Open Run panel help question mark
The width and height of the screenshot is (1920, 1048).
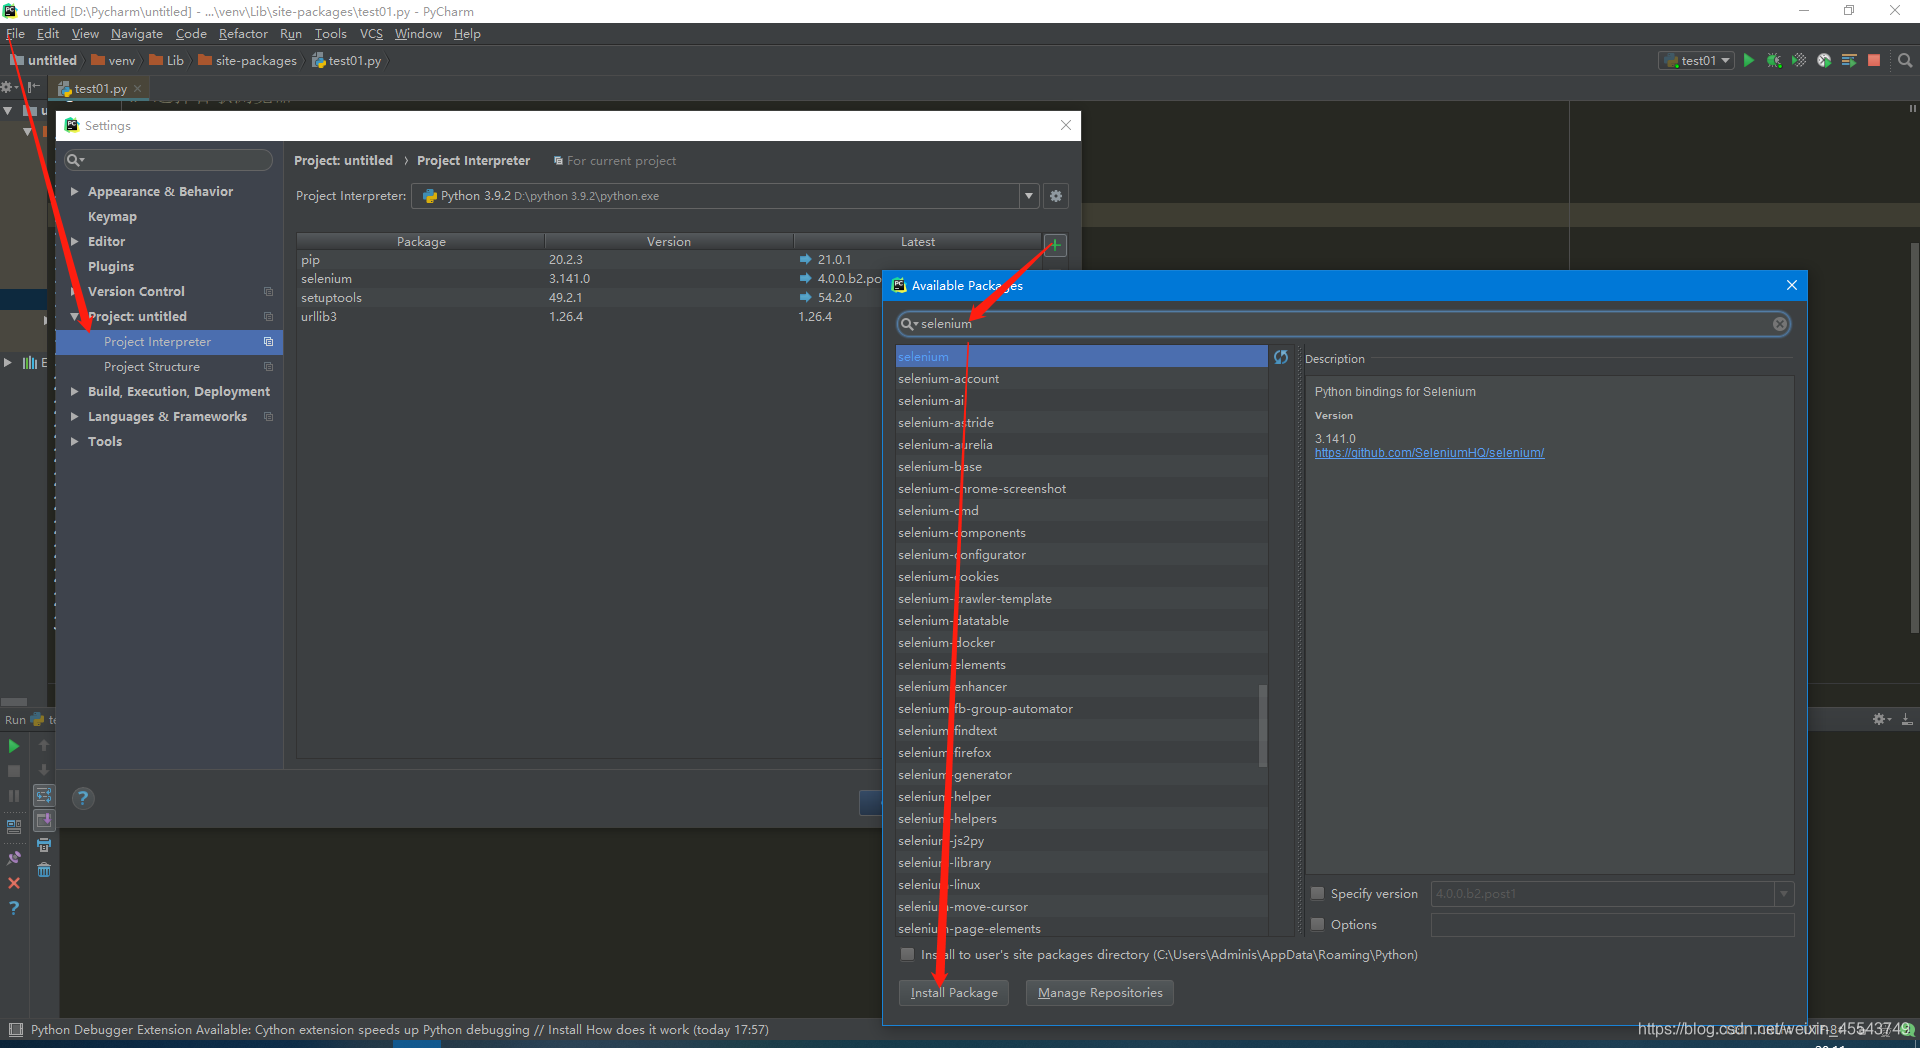tap(14, 908)
